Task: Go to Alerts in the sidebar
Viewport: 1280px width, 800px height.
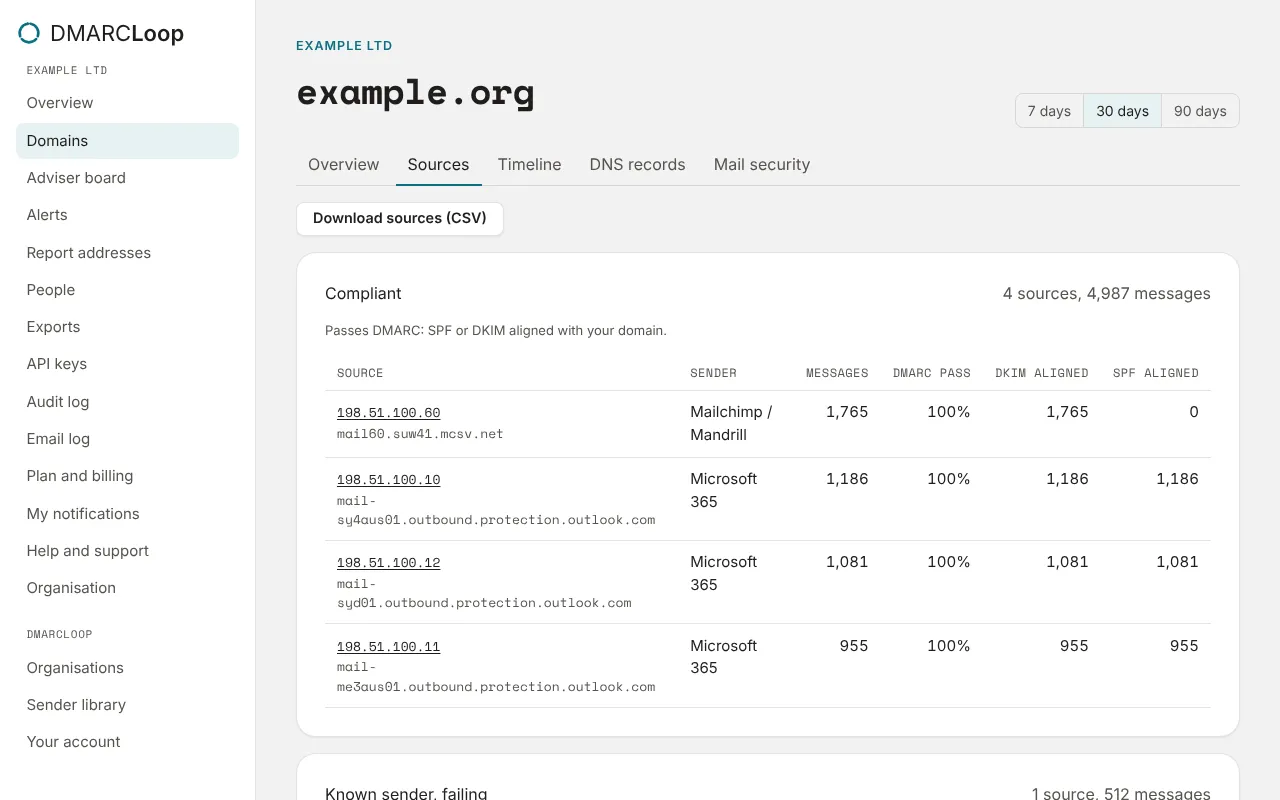Action: [127, 215]
